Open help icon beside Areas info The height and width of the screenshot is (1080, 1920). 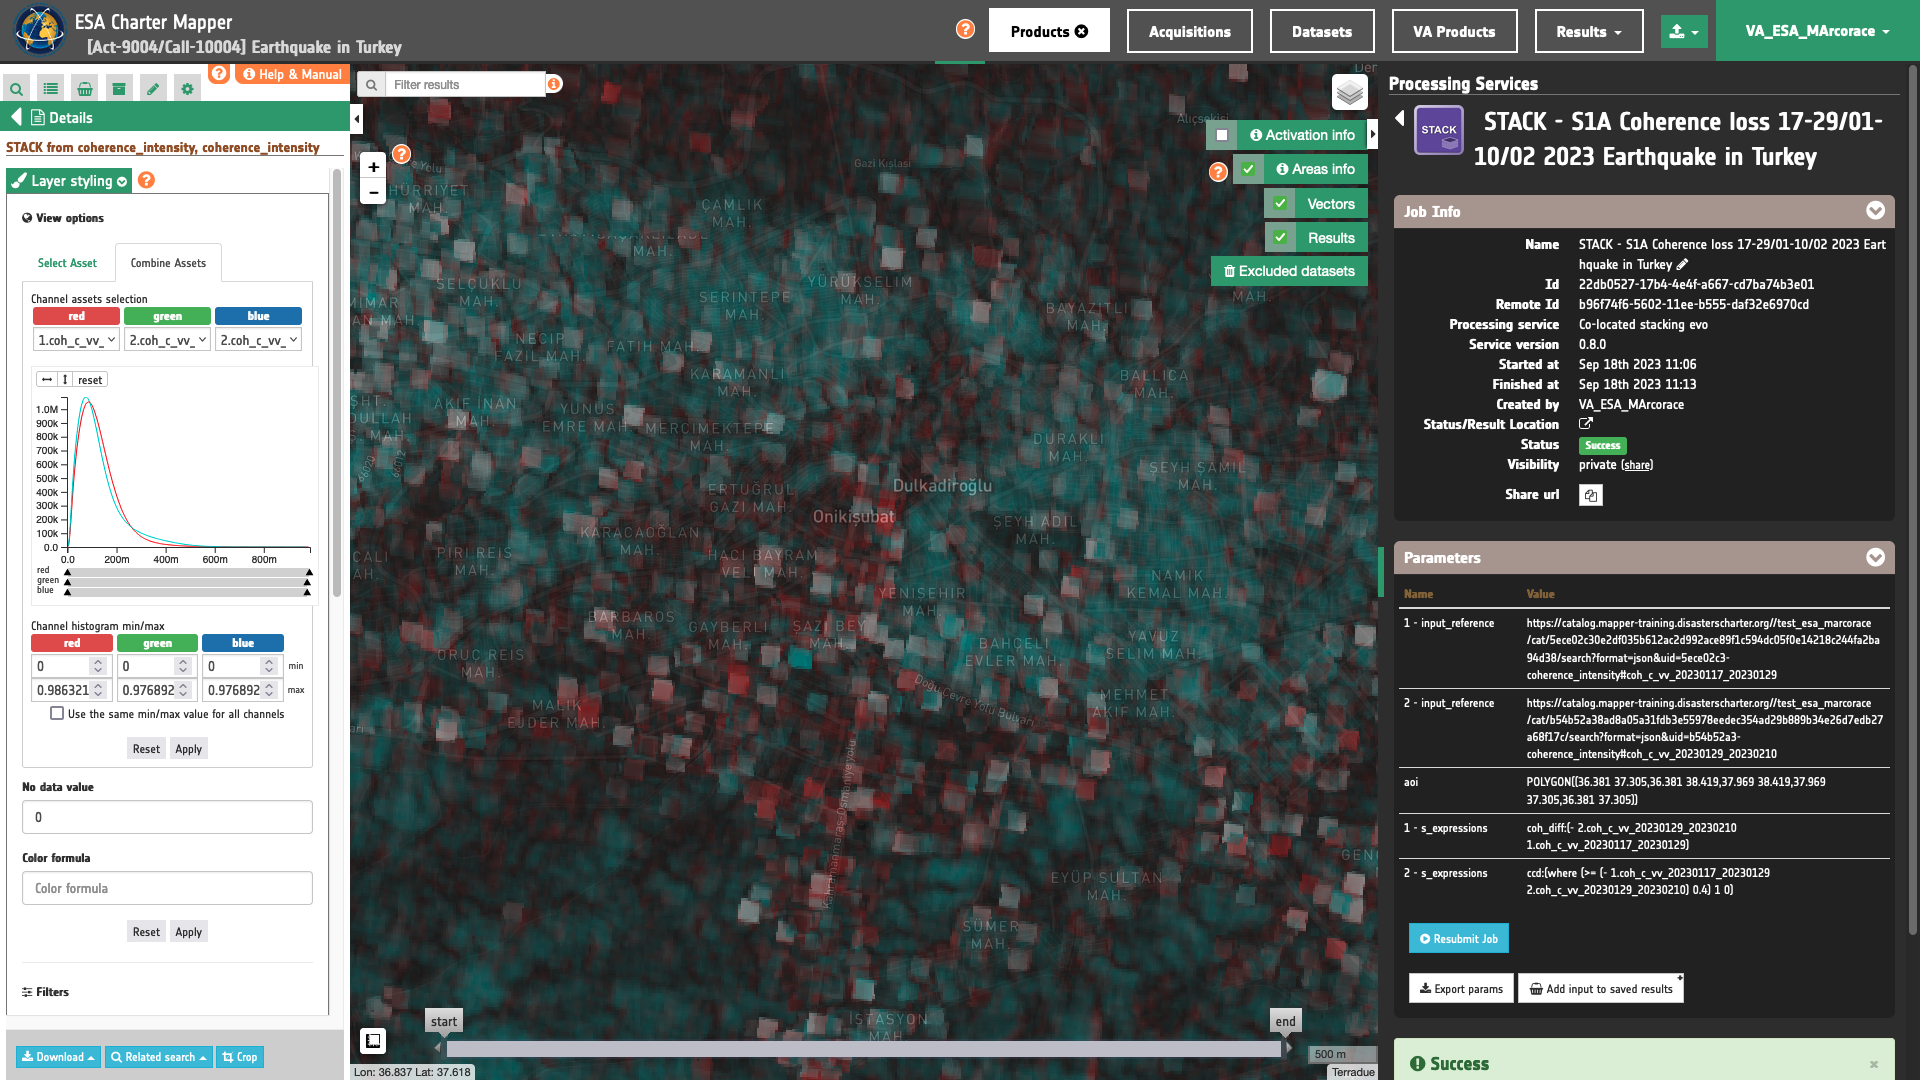[x=1218, y=172]
